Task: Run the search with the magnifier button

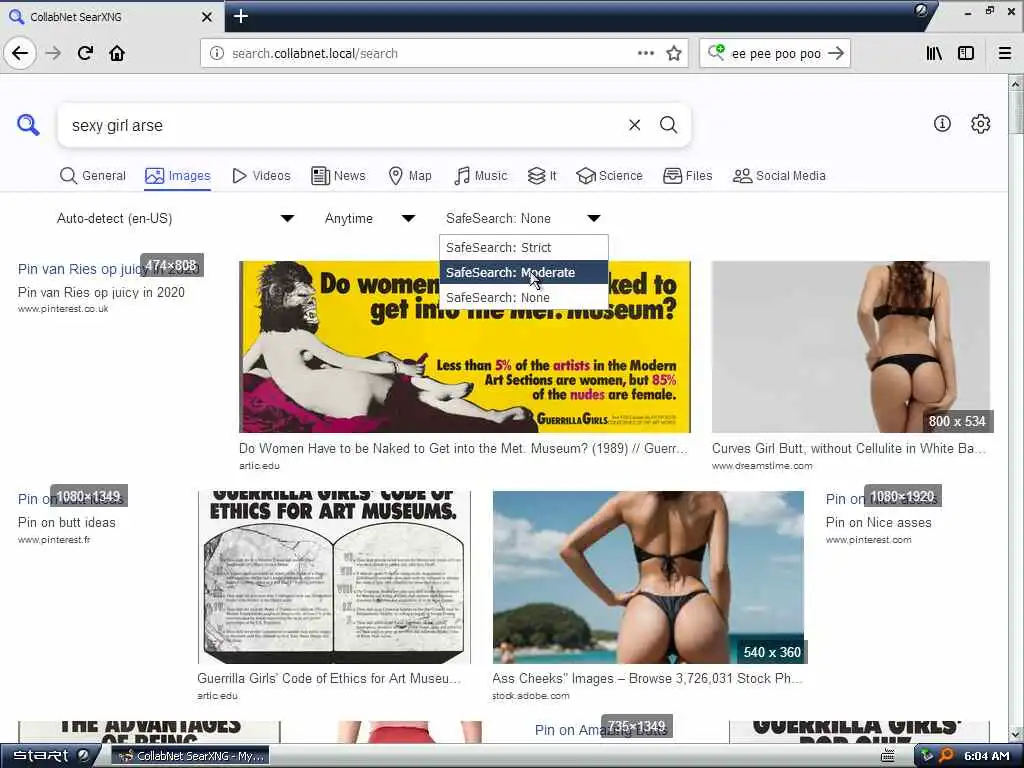Action: pos(668,125)
